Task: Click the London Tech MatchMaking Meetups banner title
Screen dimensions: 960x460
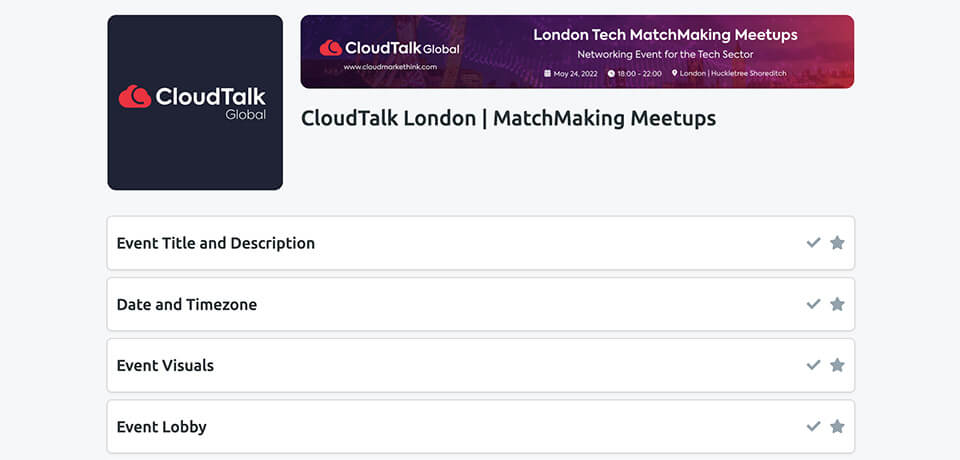Action: pos(665,35)
